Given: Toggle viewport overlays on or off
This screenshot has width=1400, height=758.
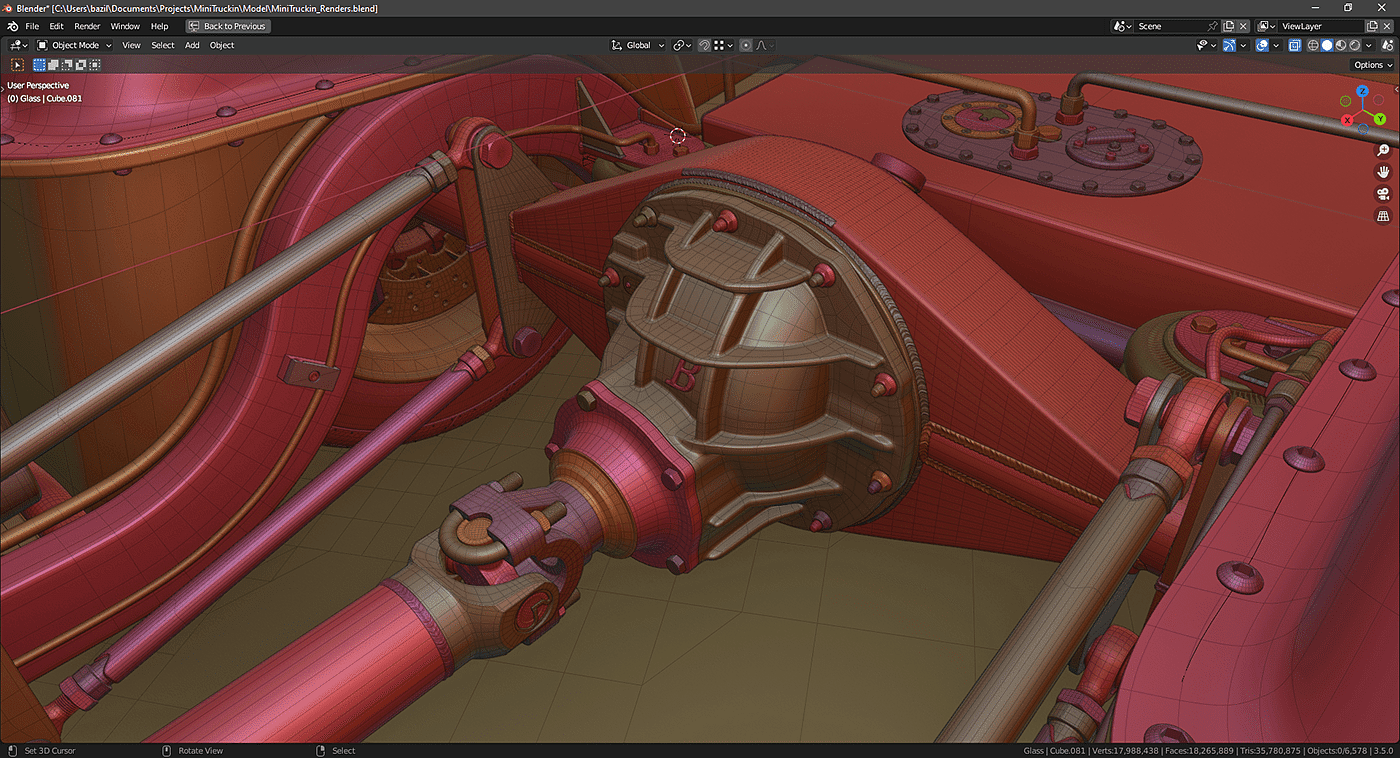Looking at the screenshot, I should tap(1262, 45).
